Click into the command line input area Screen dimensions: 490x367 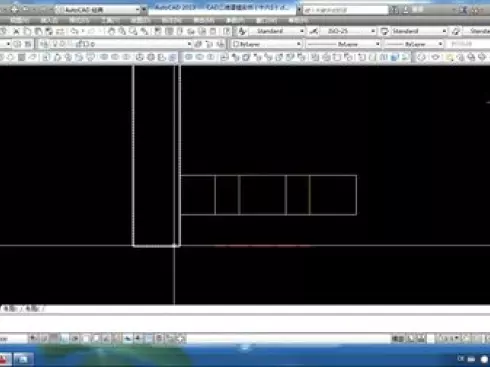coord(245,322)
